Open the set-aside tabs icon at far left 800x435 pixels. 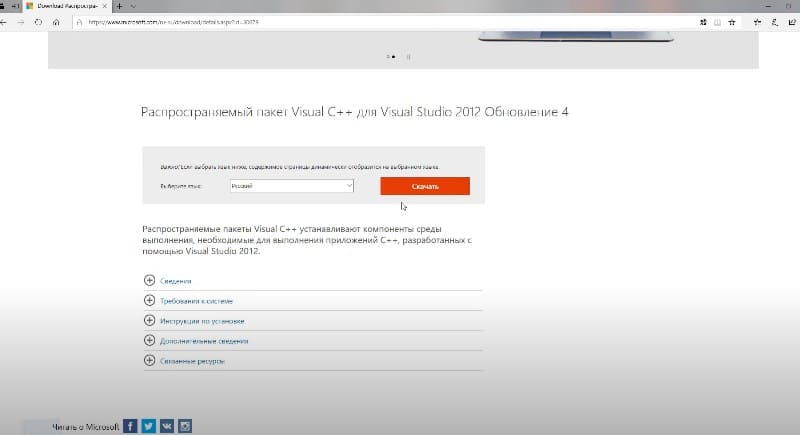(2, 6)
